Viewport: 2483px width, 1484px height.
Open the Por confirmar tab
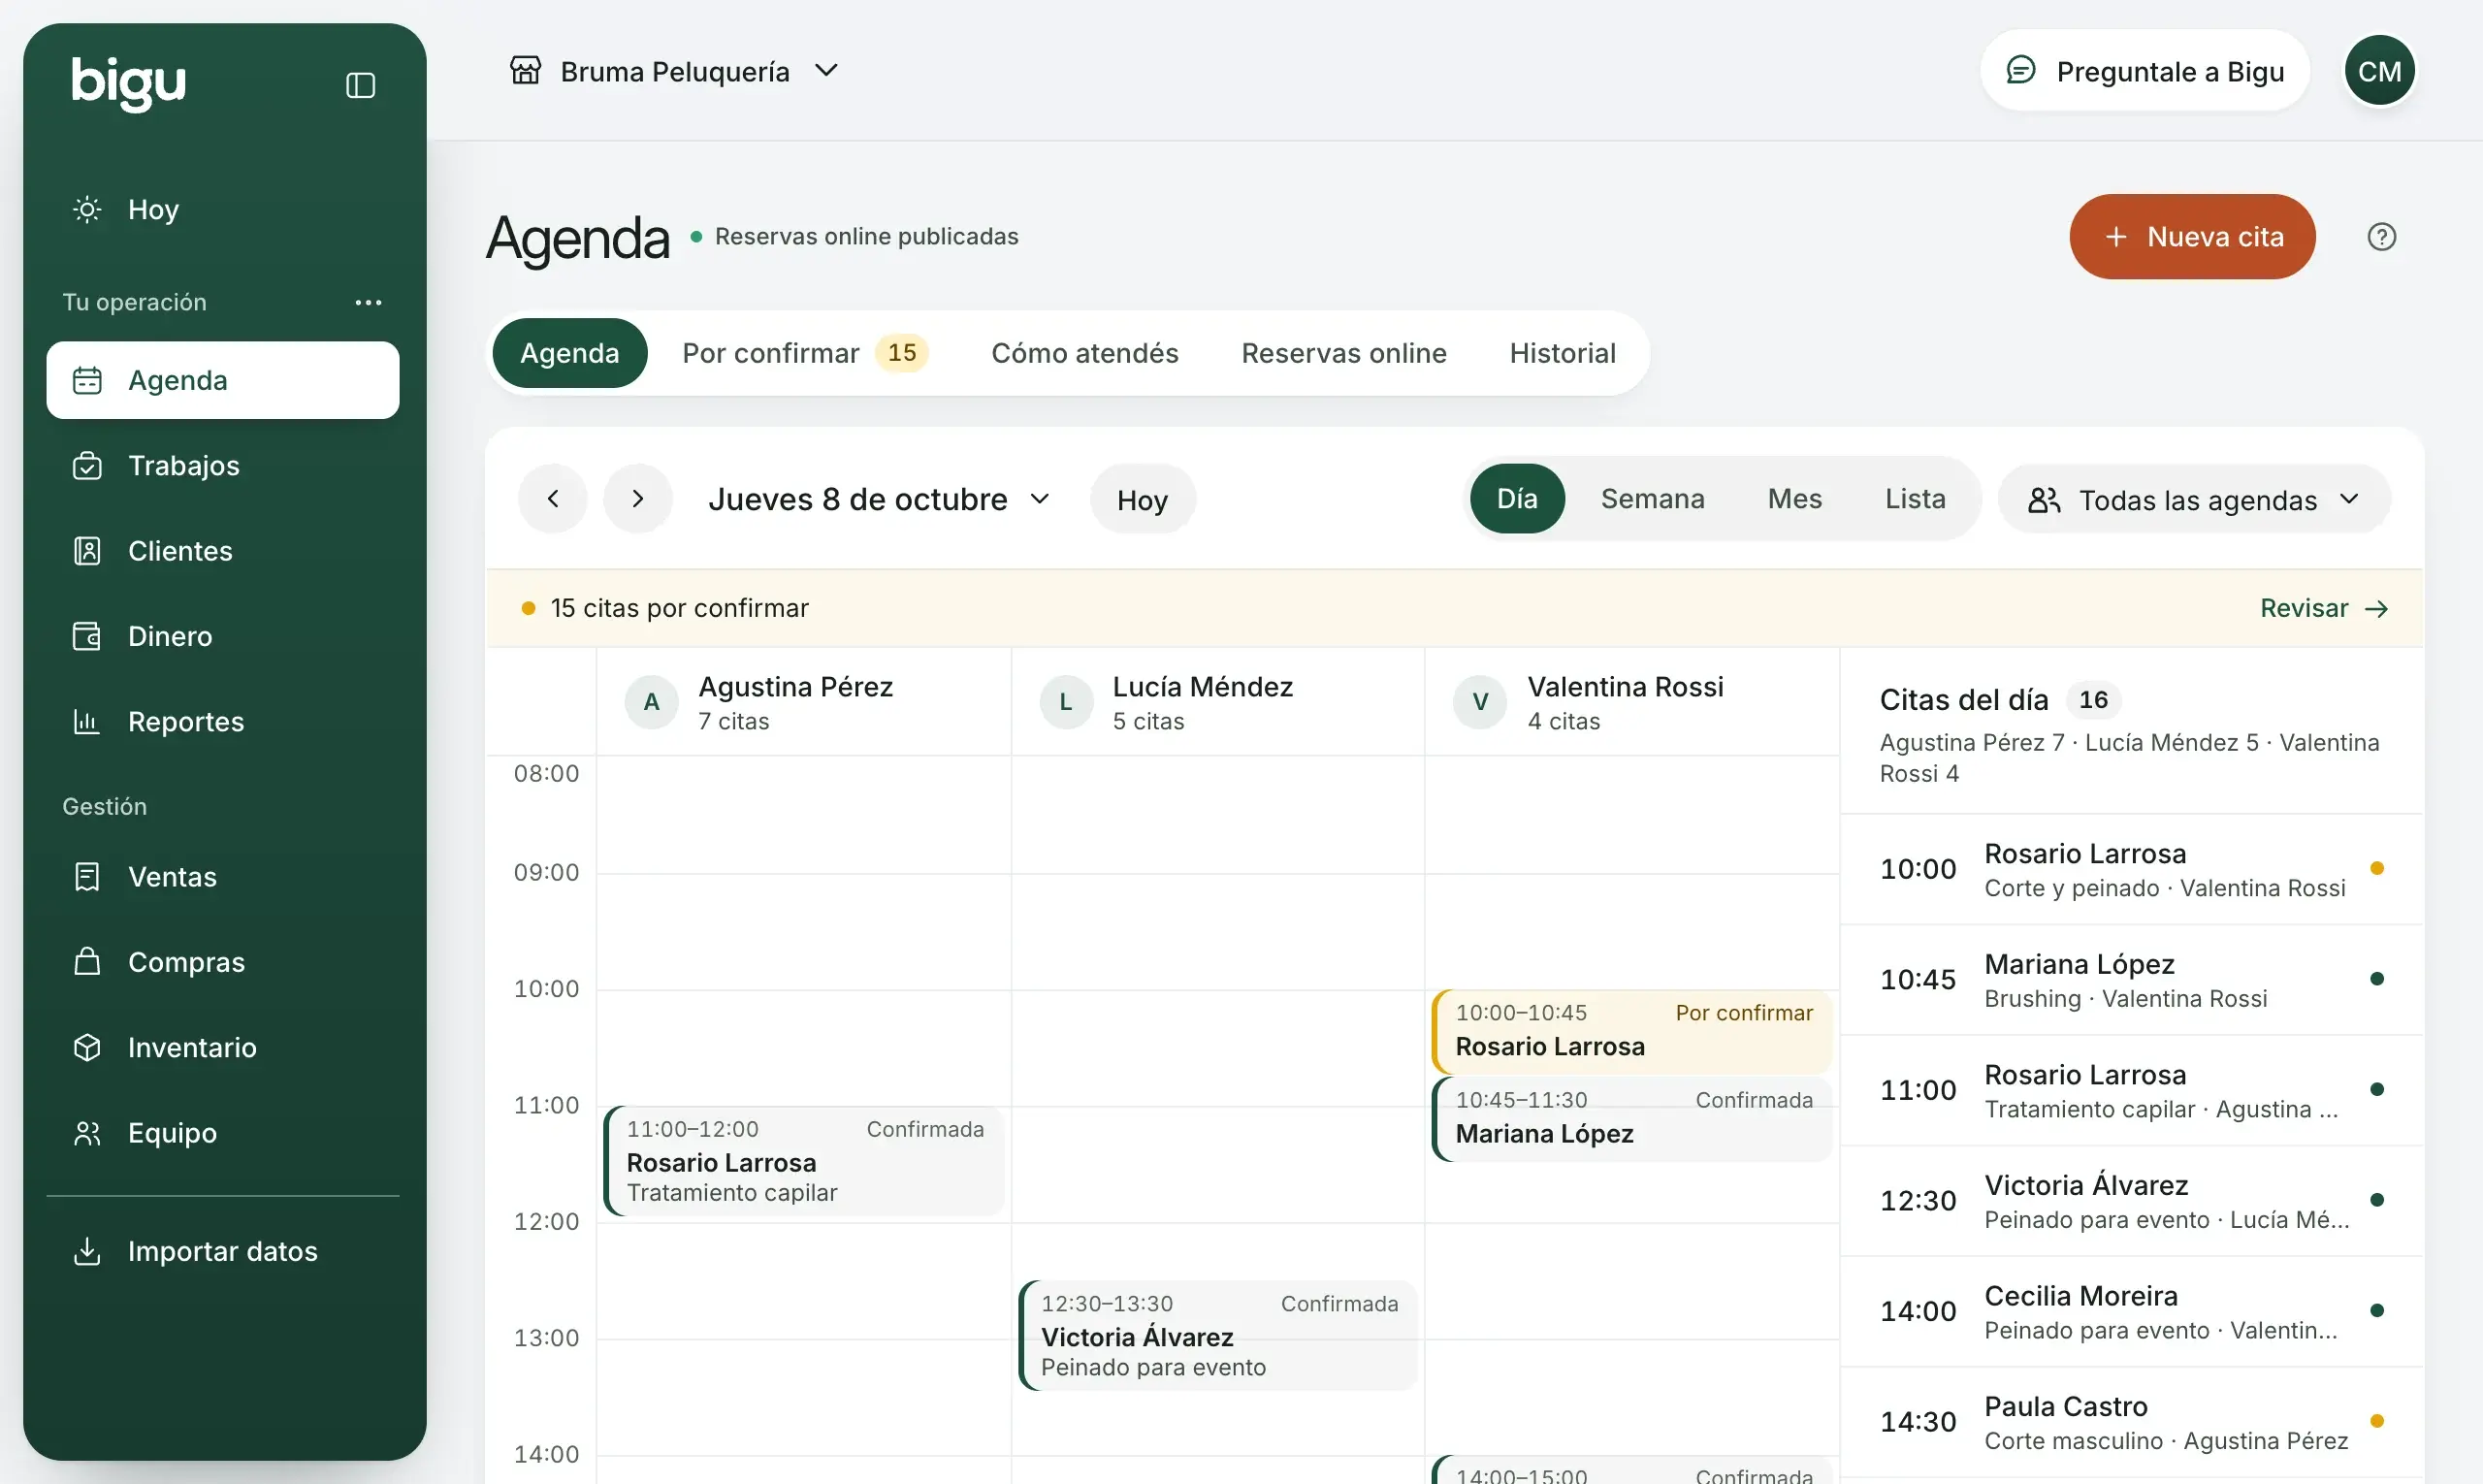point(805,353)
